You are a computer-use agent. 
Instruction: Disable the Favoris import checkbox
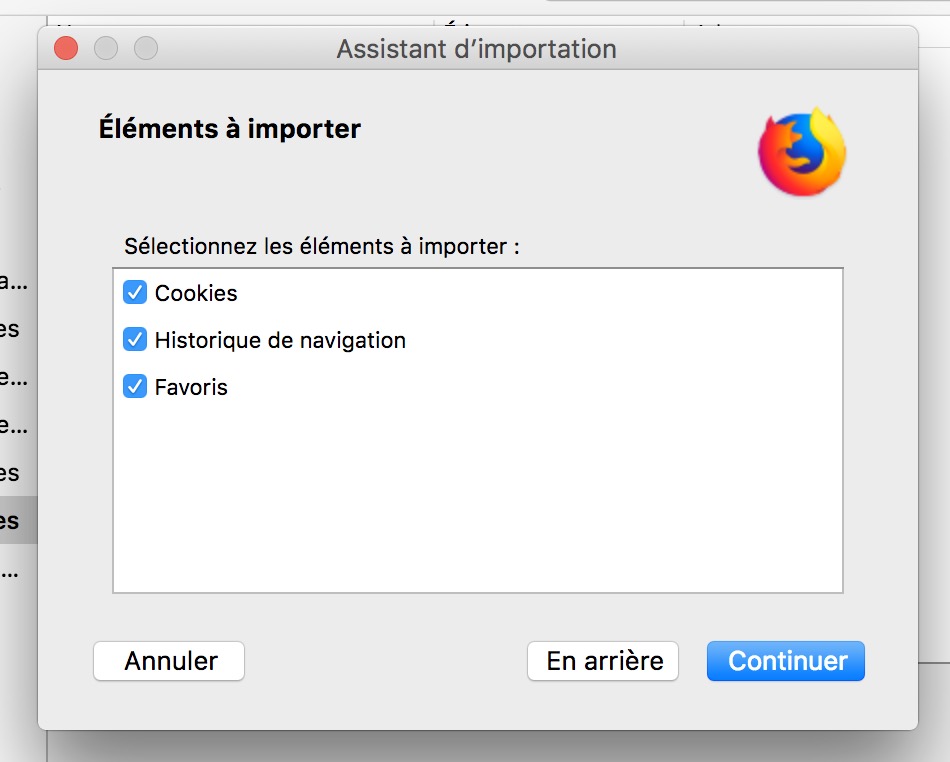click(135, 387)
